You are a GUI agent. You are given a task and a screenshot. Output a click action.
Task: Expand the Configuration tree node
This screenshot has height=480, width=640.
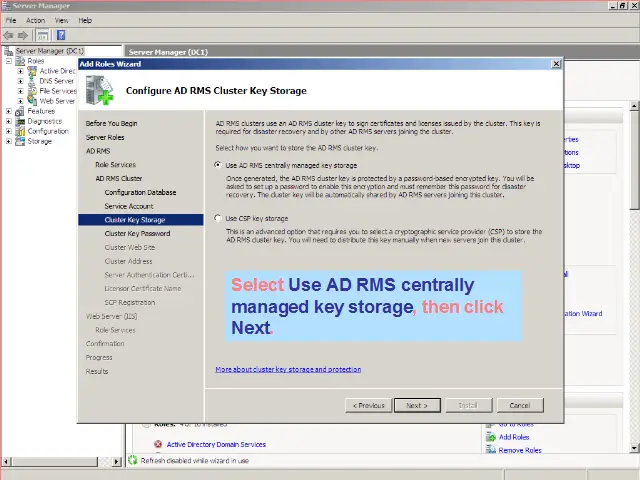click(x=9, y=131)
